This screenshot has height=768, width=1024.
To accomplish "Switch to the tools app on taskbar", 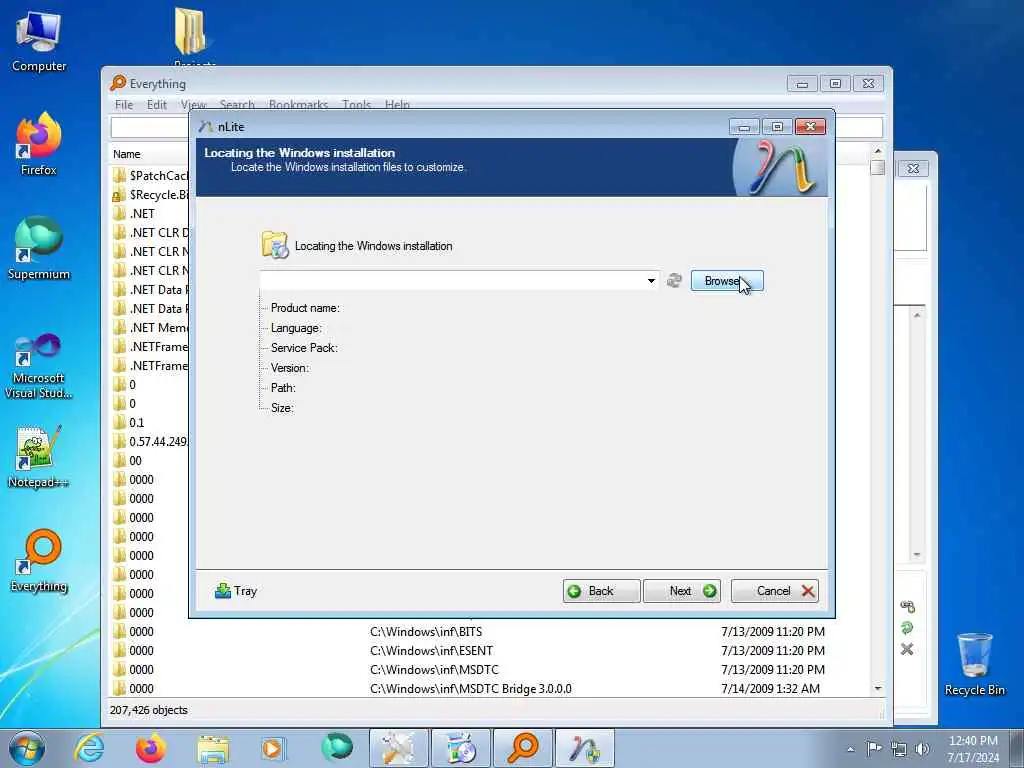I will click(x=398, y=748).
